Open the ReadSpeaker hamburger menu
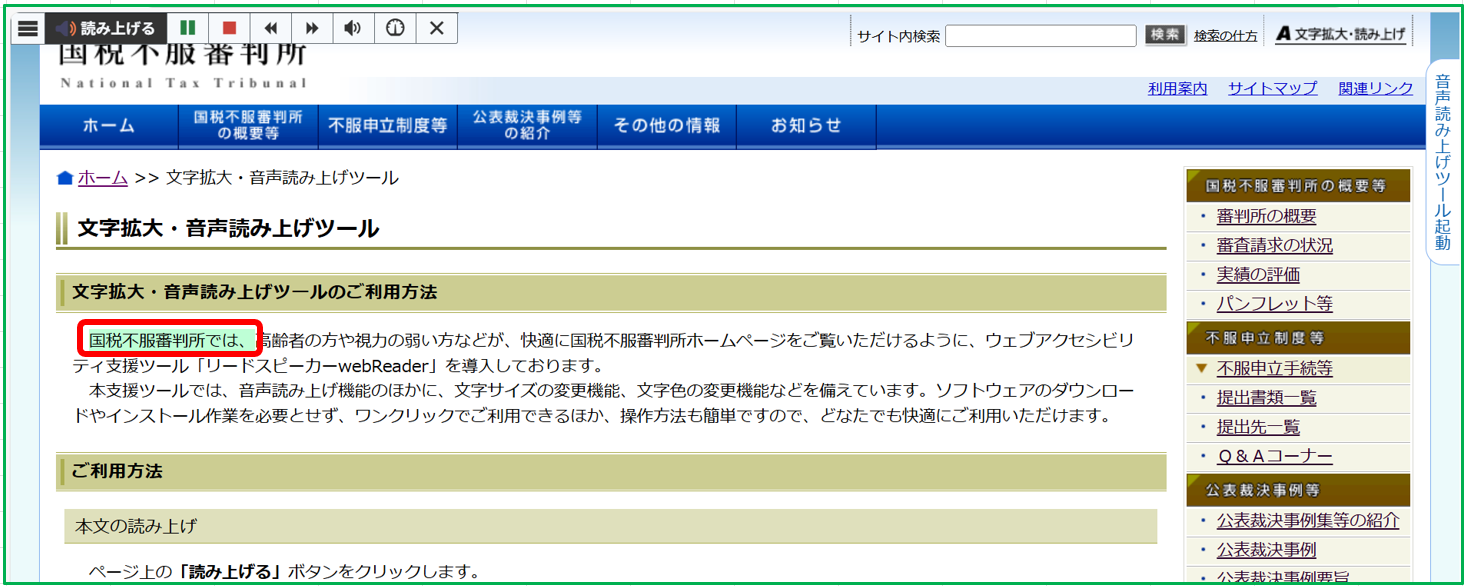The image size is (1464, 586). click(x=28, y=29)
